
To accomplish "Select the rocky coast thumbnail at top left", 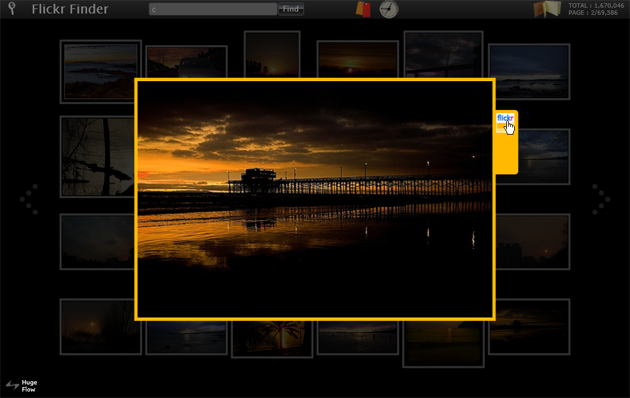I will (x=100, y=71).
